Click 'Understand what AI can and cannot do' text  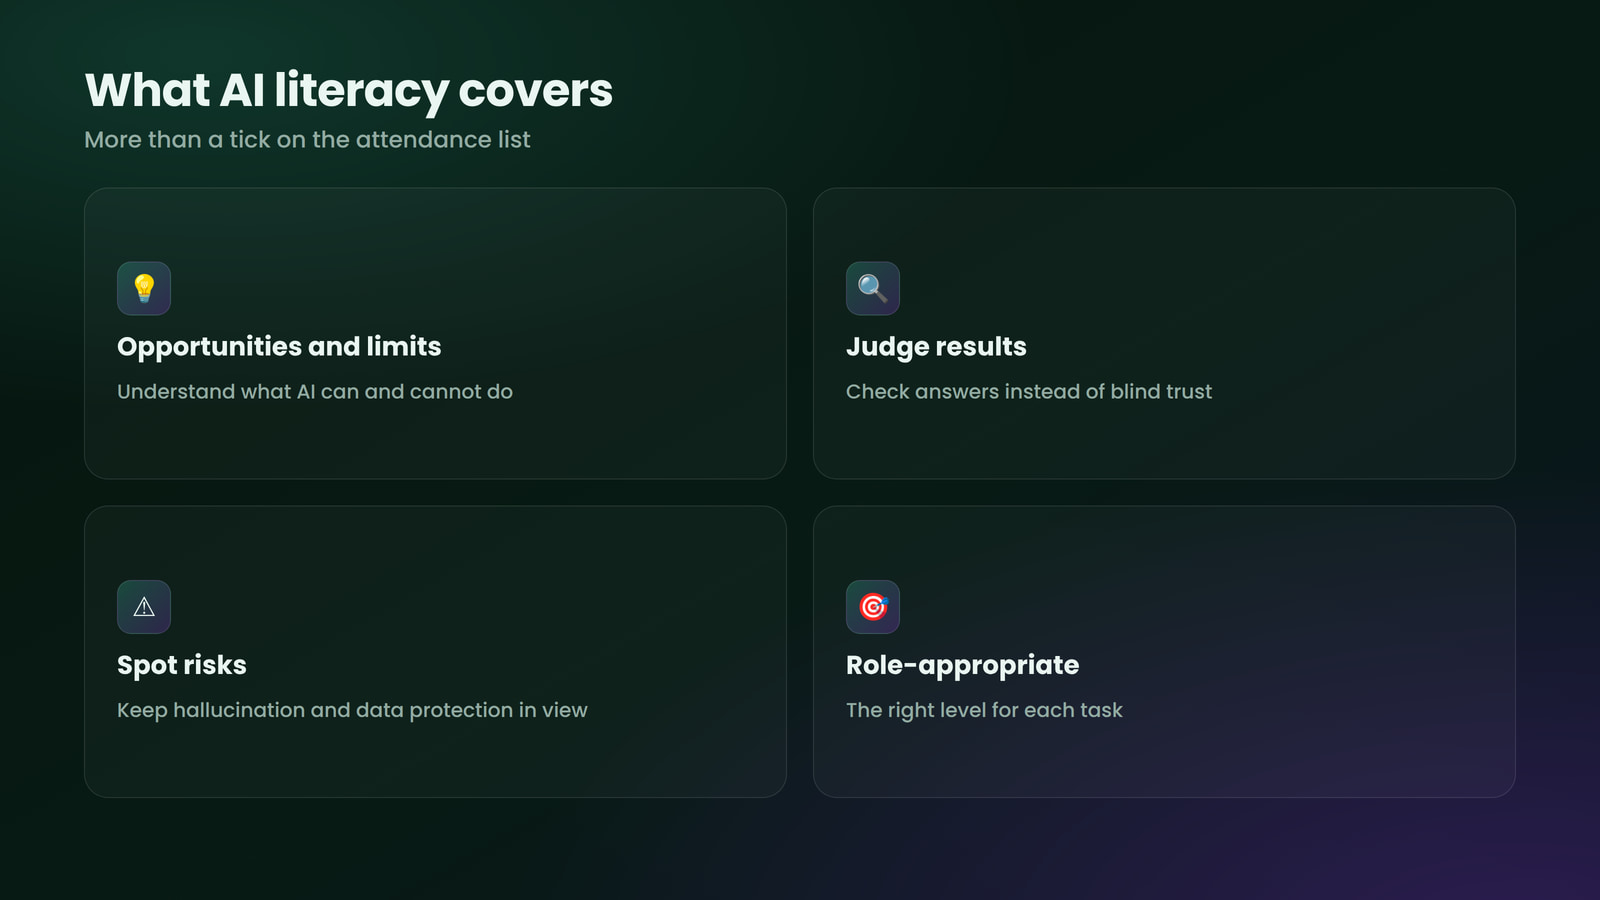[315, 392]
